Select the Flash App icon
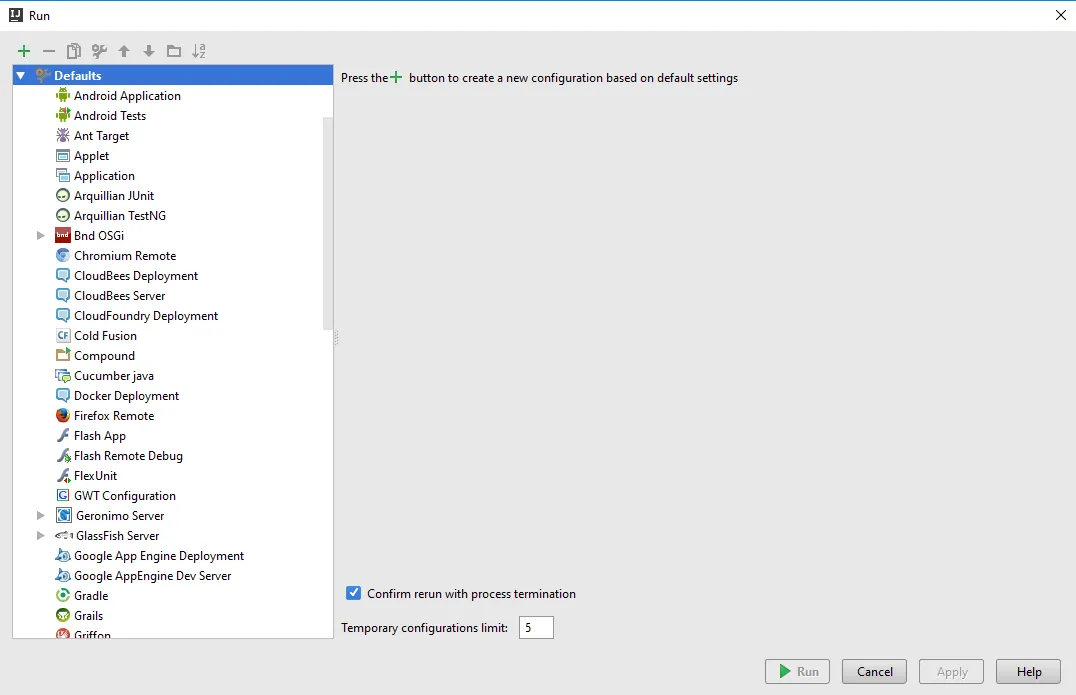 click(63, 436)
